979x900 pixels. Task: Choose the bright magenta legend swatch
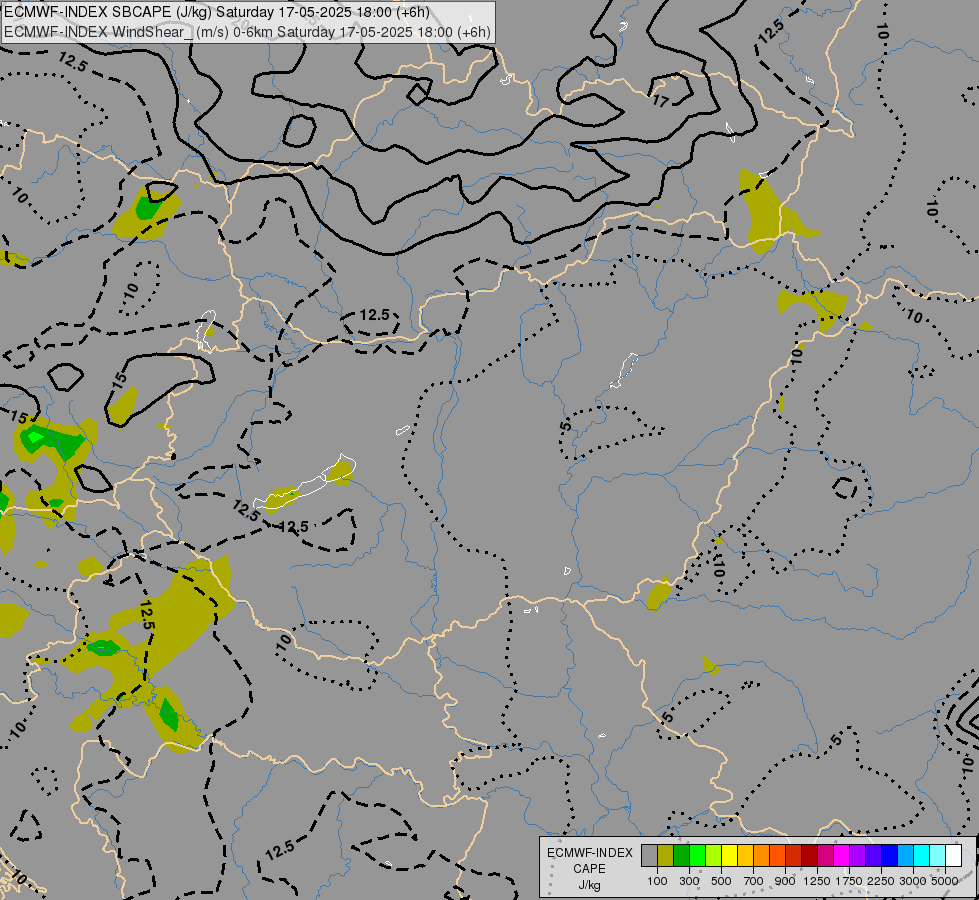click(842, 856)
